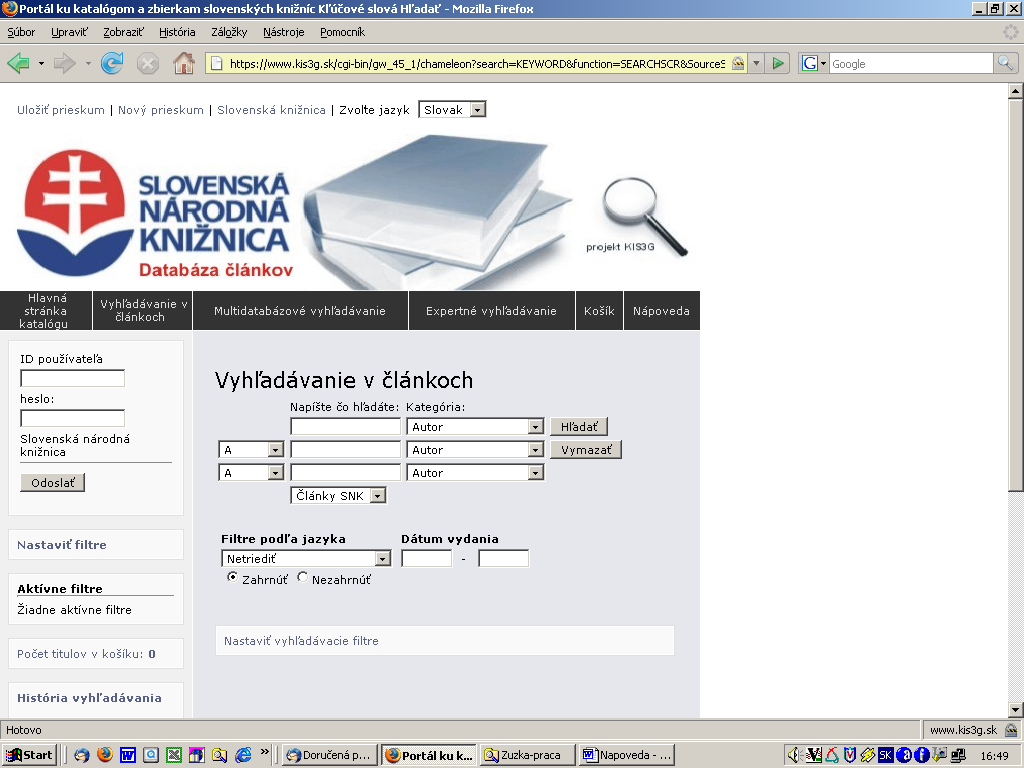The width and height of the screenshot is (1024, 768).
Task: Select the Zahrnúť radio button
Action: [x=232, y=578]
